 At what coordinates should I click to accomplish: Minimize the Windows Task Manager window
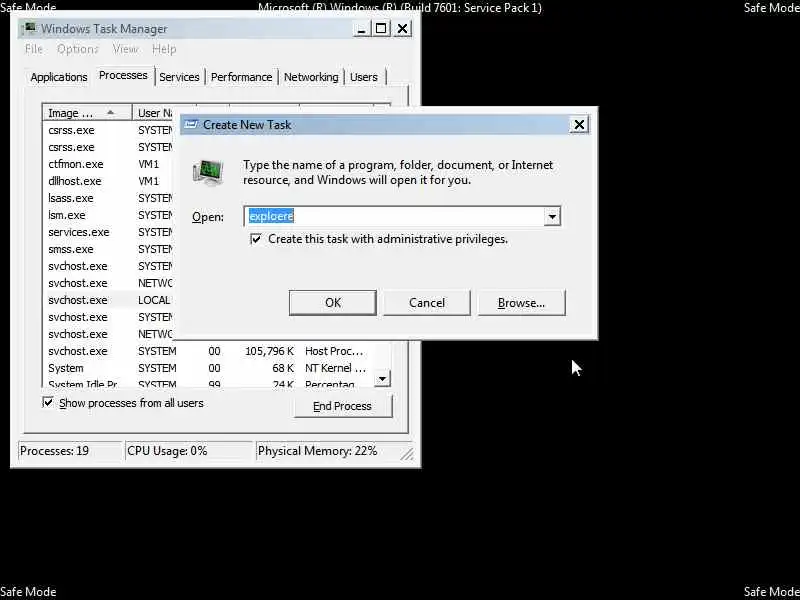[361, 29]
